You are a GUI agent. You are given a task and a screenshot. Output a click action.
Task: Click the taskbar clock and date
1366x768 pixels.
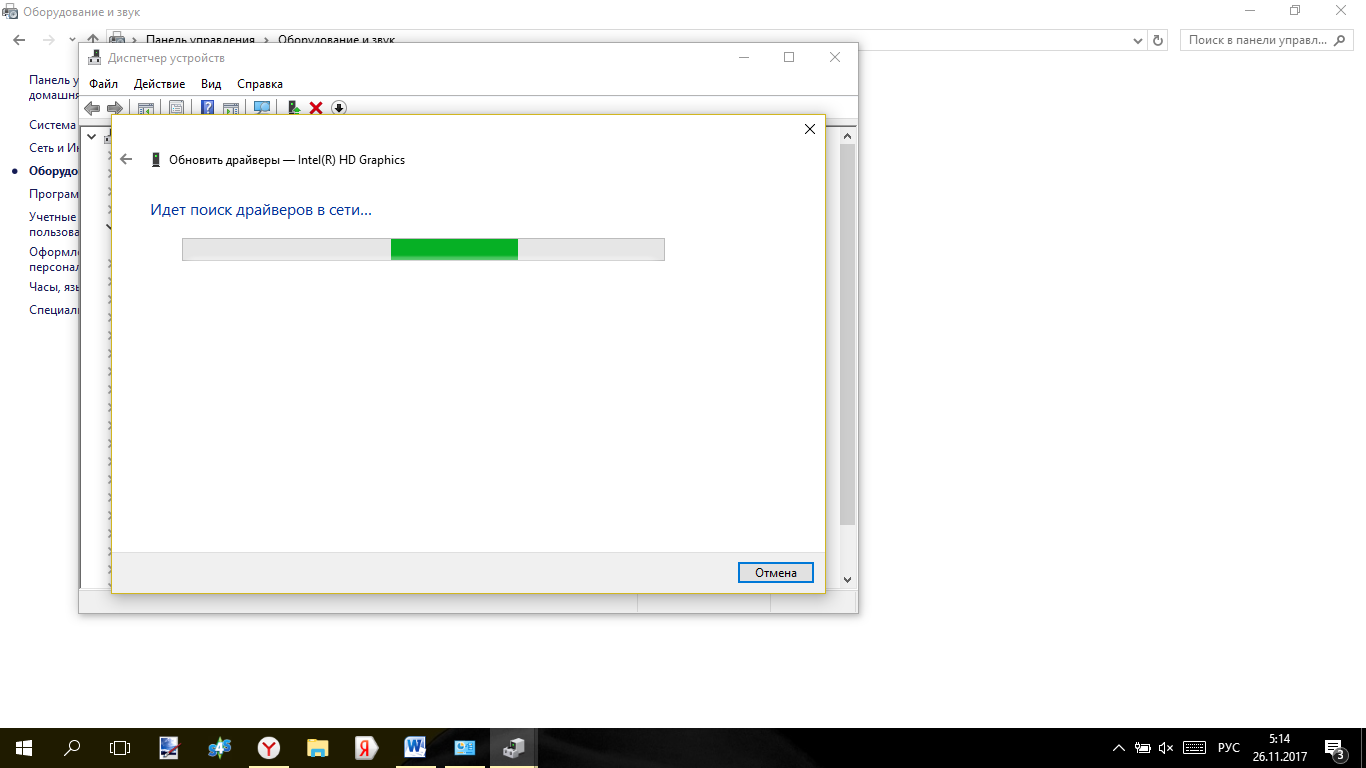(1279, 748)
